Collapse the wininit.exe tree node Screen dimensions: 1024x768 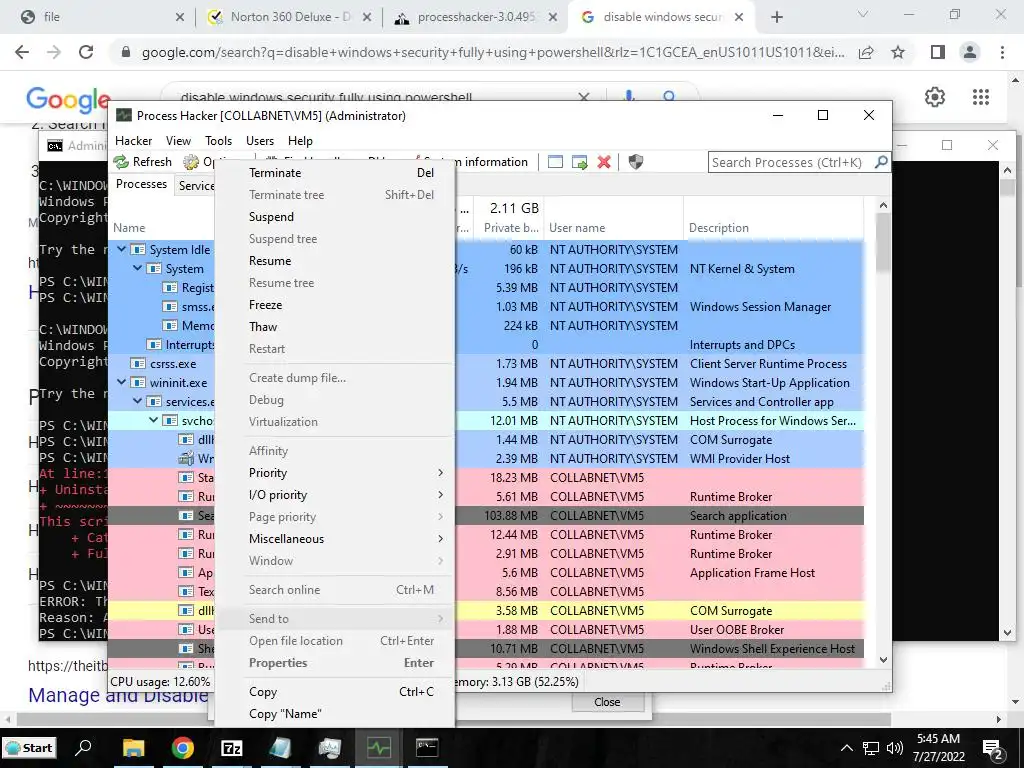pyautogui.click(x=122, y=382)
